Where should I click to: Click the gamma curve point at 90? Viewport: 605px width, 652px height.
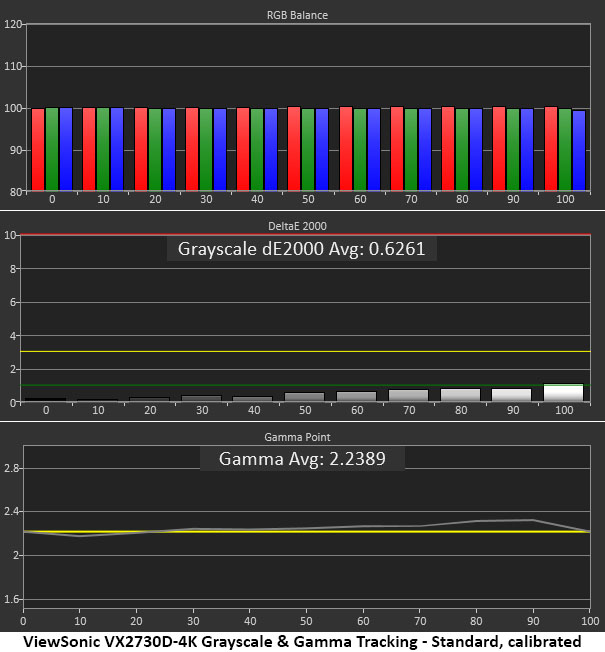coord(533,520)
